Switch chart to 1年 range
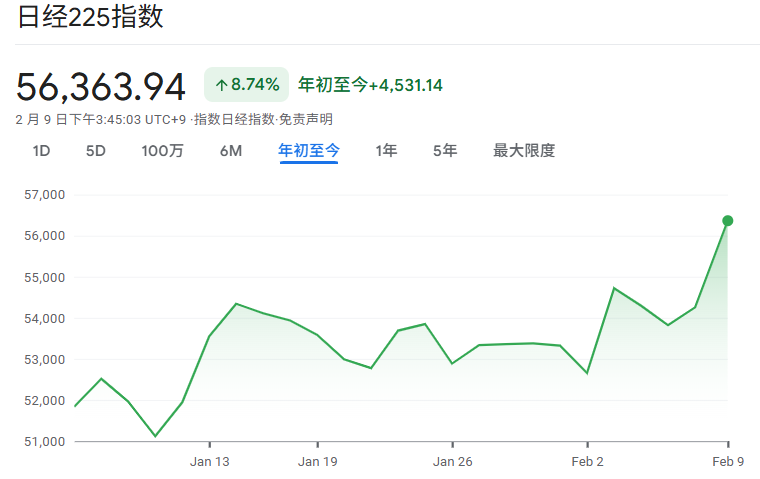The image size is (760, 479). click(x=386, y=151)
